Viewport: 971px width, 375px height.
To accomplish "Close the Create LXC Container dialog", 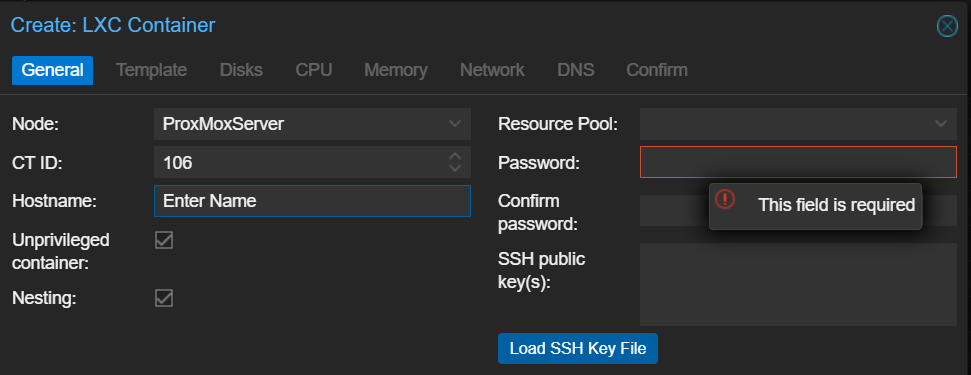I will (x=947, y=26).
